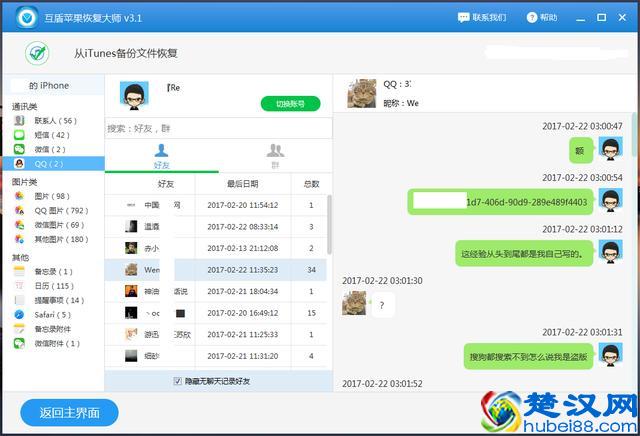The image size is (640, 436).
Task: Select 微信图片 (69) category
Action: 60,225
